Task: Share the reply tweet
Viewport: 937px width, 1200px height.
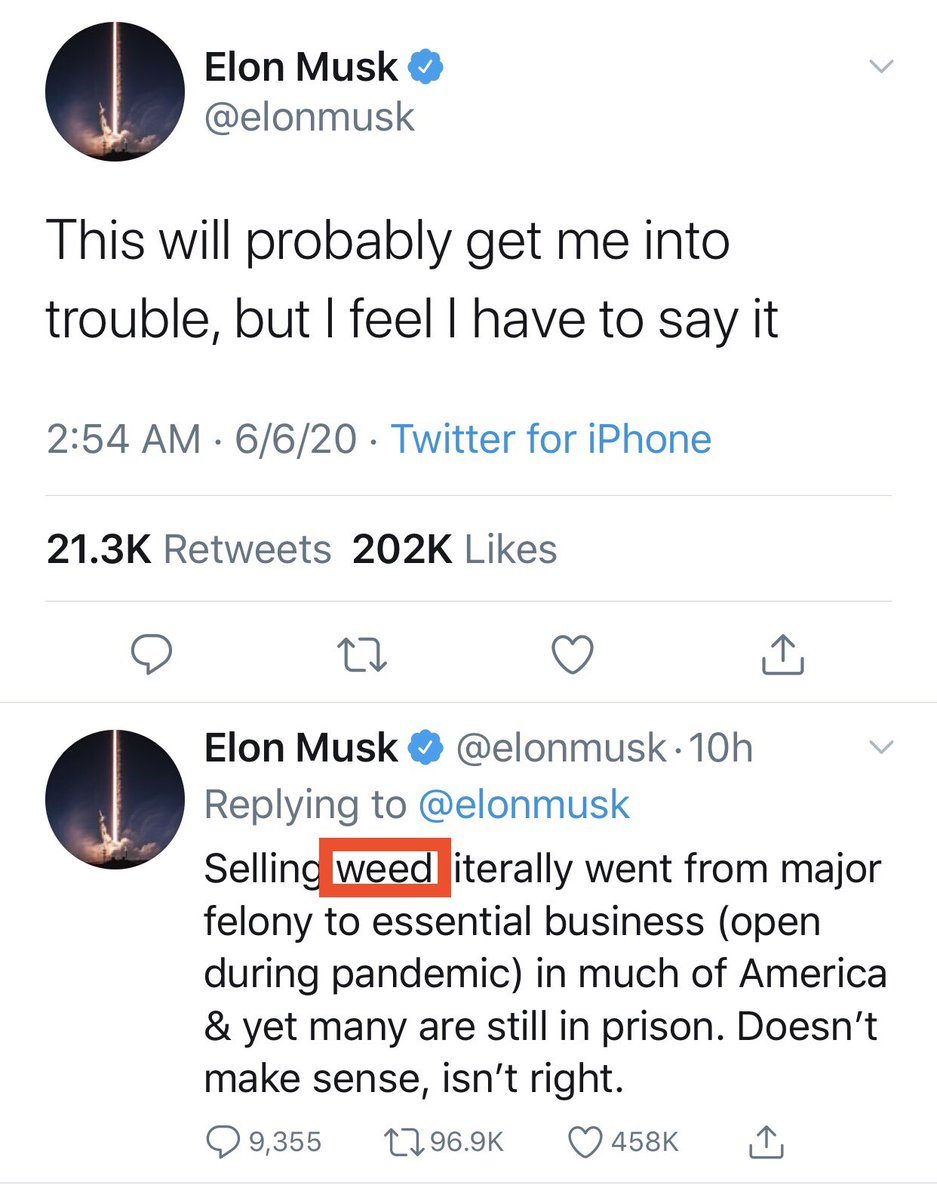Action: (x=763, y=1140)
